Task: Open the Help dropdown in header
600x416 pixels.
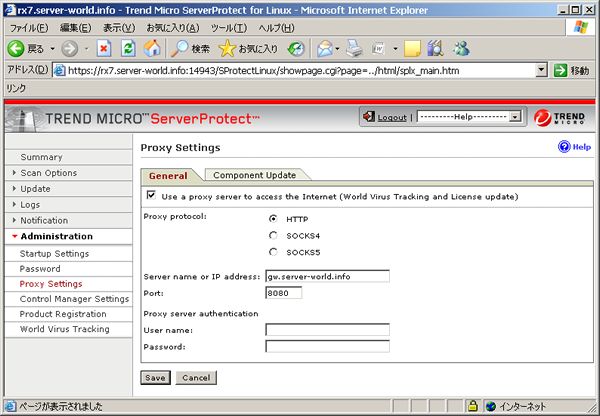Action: click(469, 117)
